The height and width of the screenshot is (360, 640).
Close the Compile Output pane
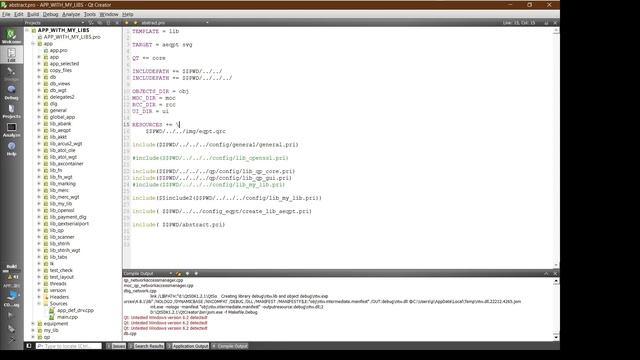click(x=555, y=273)
